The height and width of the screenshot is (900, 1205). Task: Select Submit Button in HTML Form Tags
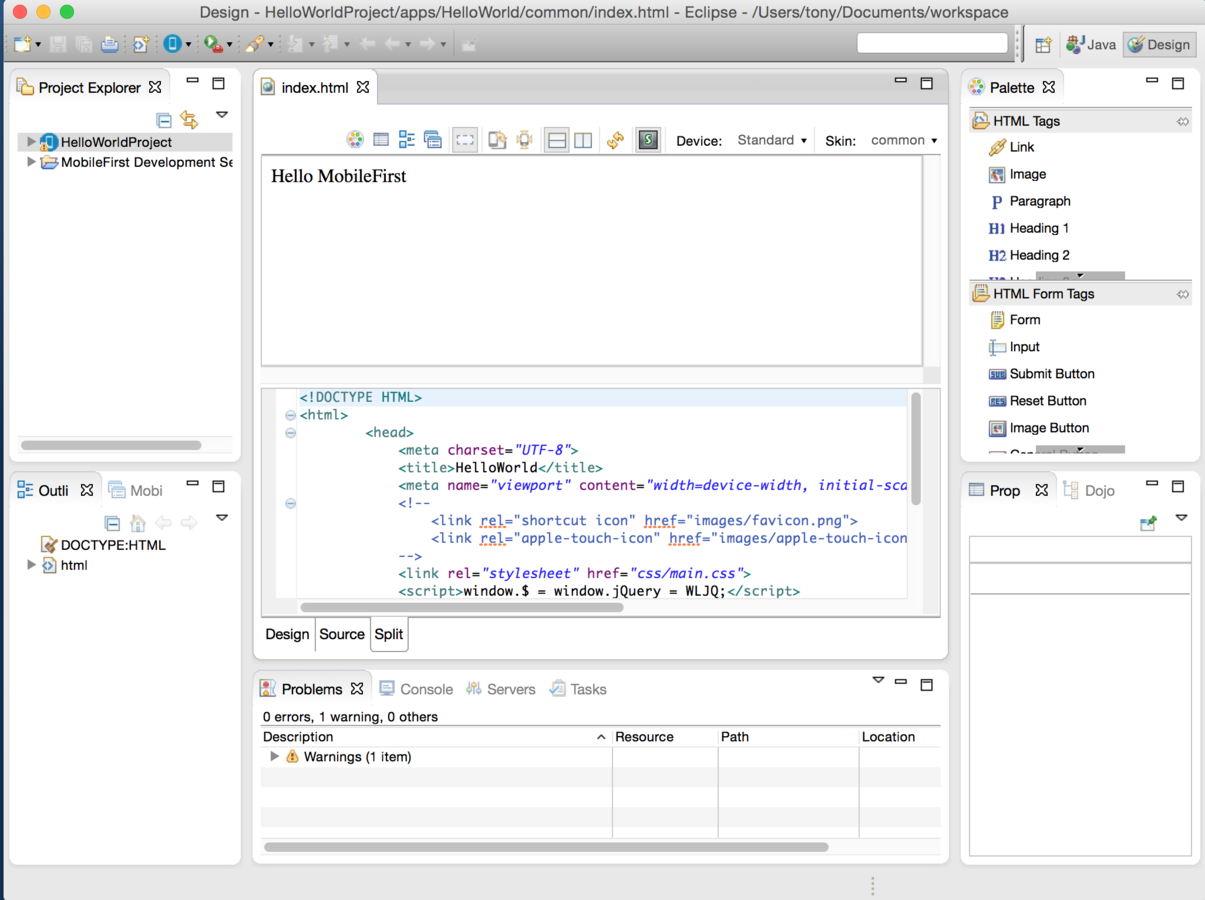click(1051, 374)
